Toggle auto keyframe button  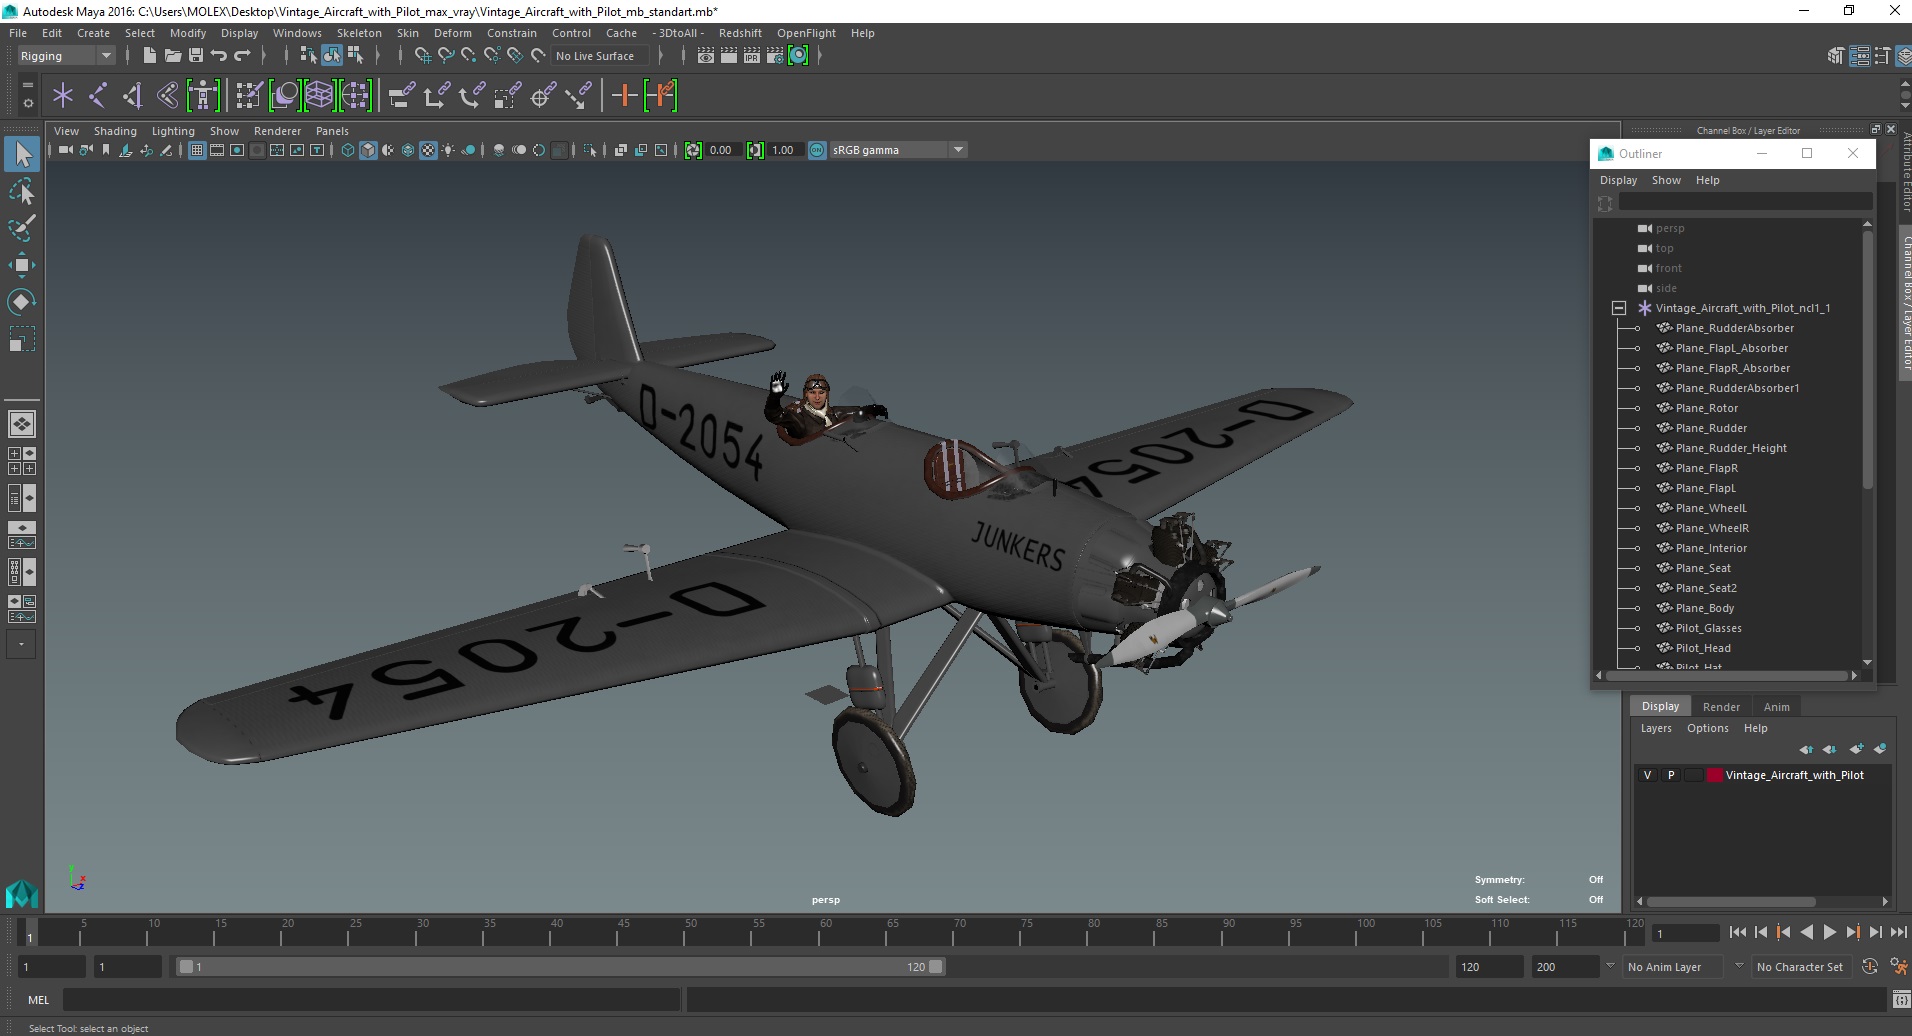1870,967
